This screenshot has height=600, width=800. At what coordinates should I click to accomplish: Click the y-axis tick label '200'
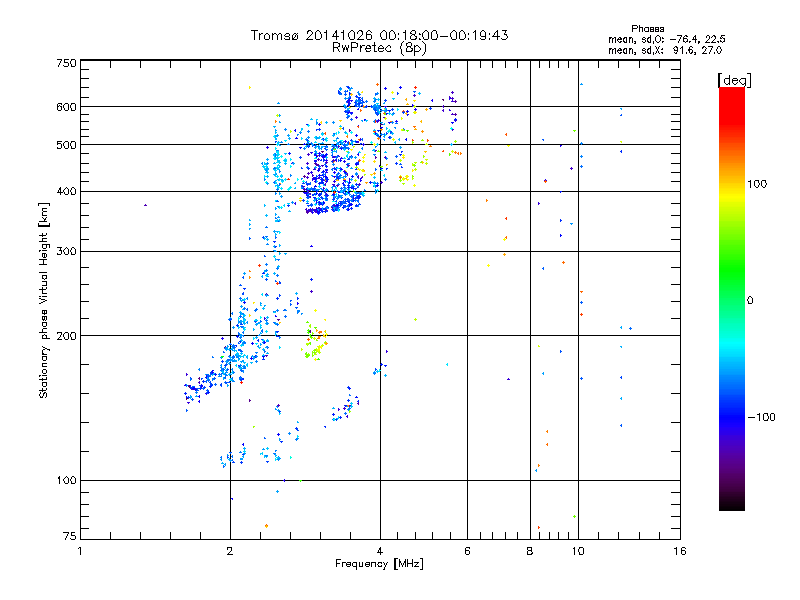click(x=66, y=336)
